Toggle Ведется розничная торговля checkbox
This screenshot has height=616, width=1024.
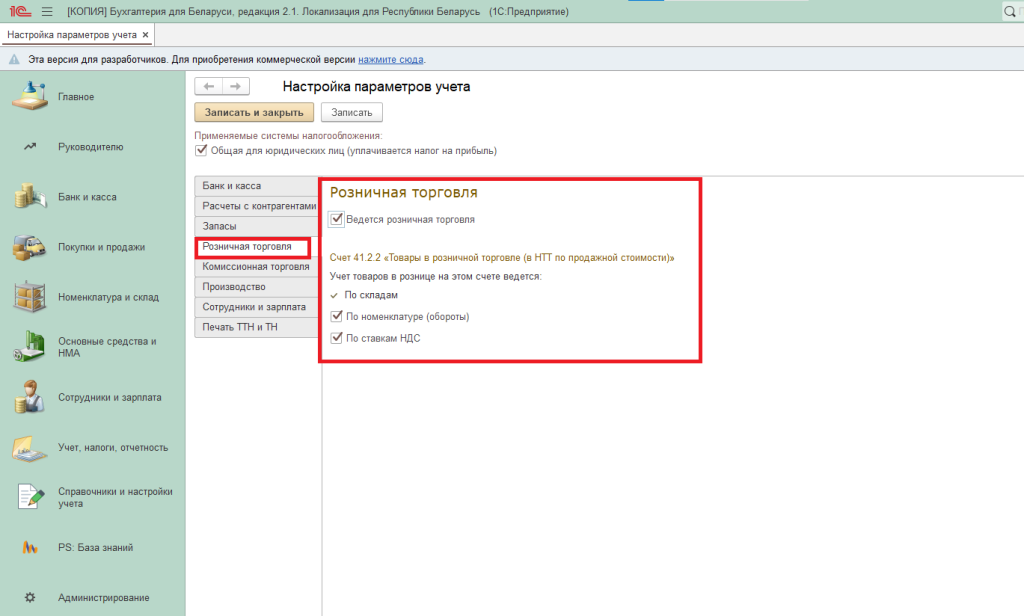(337, 219)
